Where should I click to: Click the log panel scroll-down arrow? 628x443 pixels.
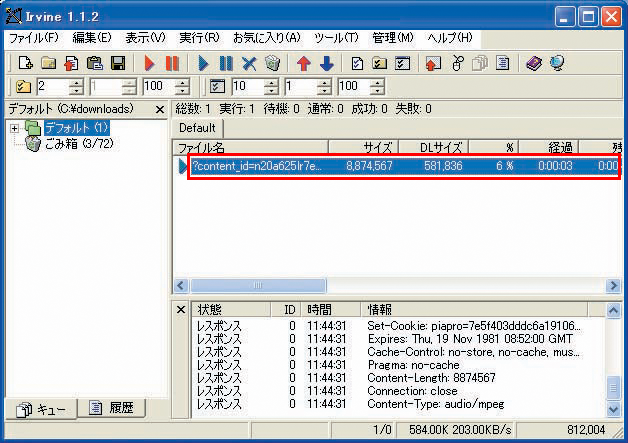tap(613, 409)
